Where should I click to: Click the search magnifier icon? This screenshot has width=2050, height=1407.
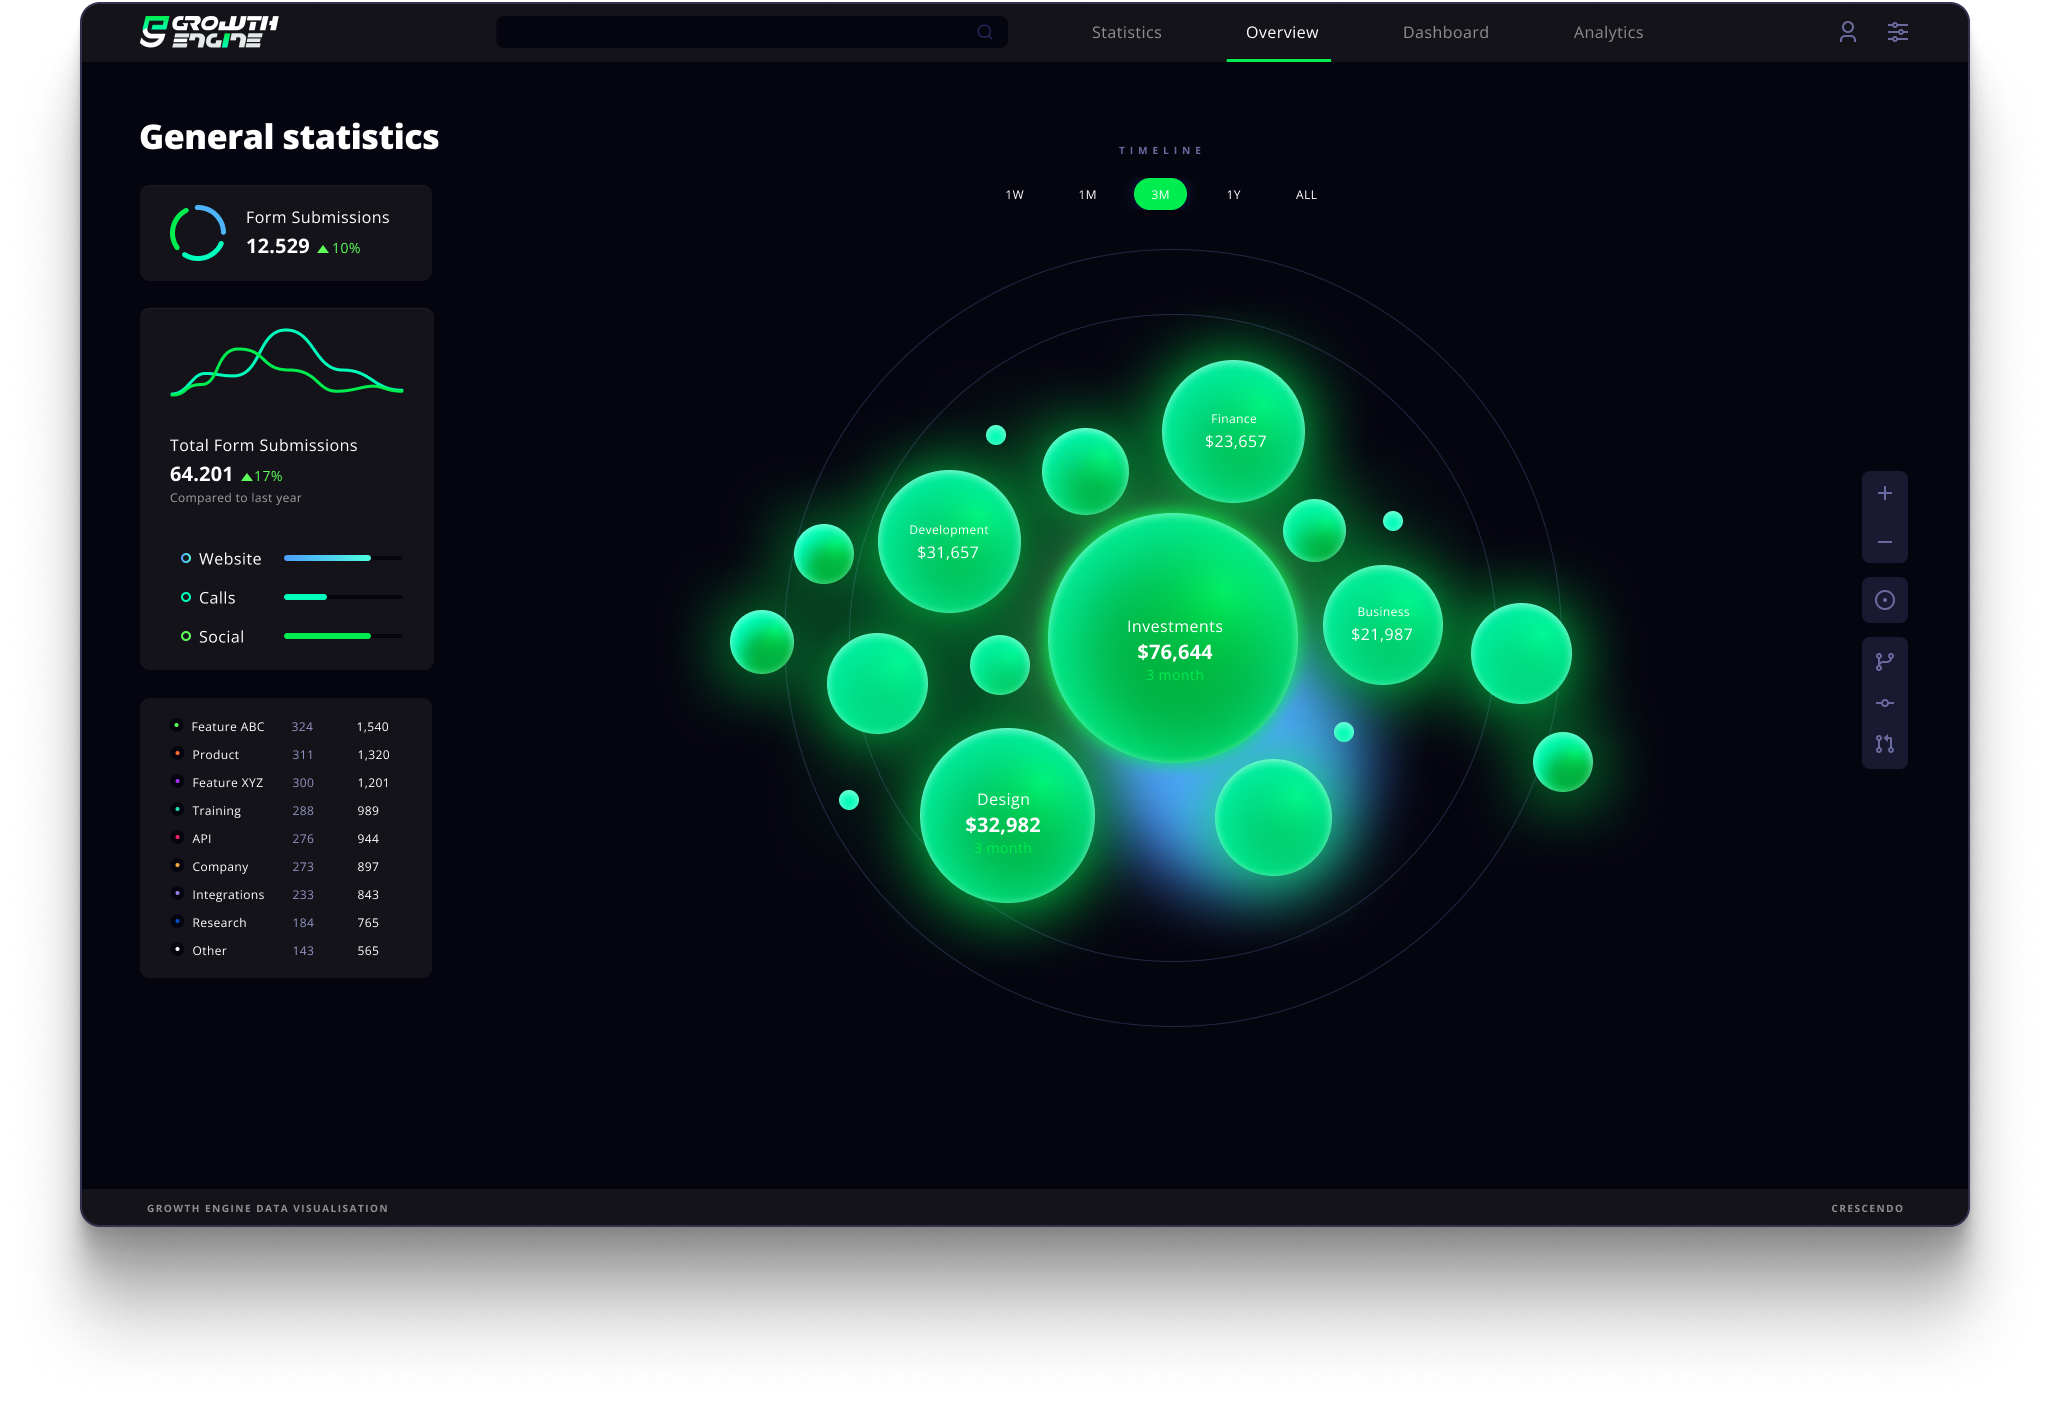(x=985, y=32)
